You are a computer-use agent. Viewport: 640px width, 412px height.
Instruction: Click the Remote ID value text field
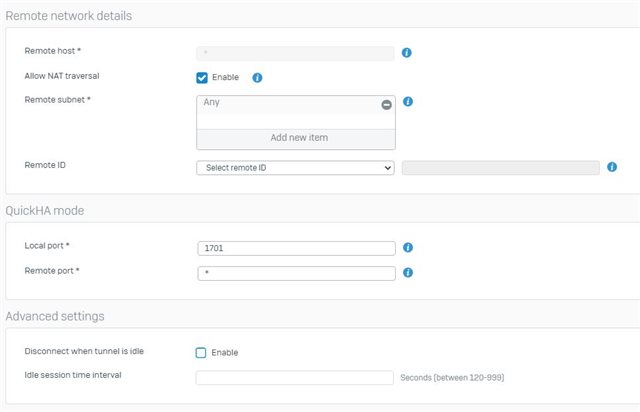pos(500,168)
